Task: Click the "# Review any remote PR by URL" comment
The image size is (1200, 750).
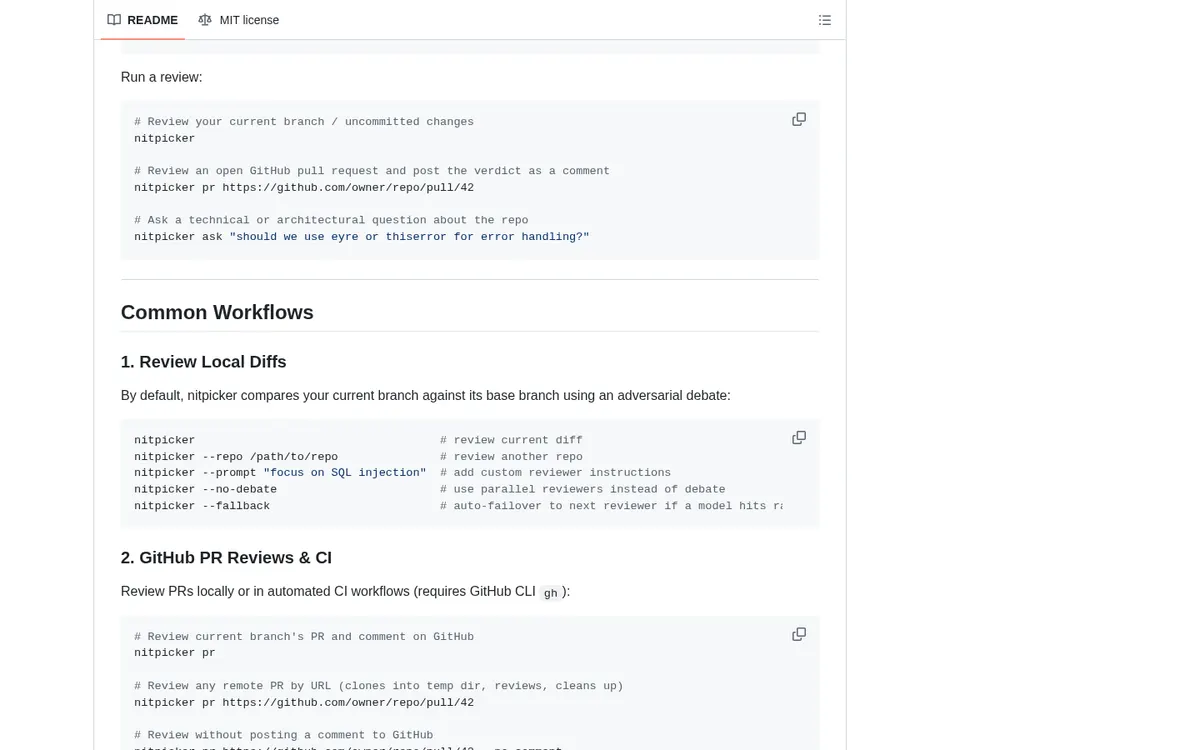Action: (x=379, y=686)
